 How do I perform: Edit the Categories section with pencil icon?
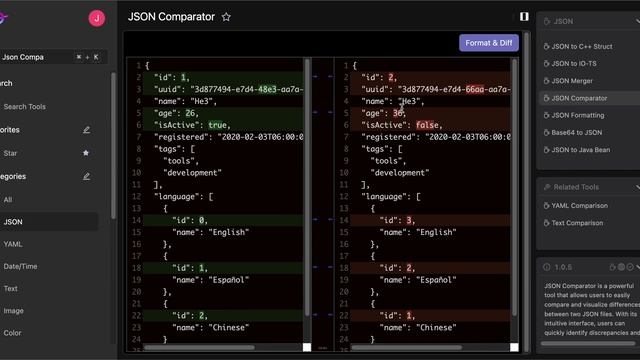[x=86, y=177]
